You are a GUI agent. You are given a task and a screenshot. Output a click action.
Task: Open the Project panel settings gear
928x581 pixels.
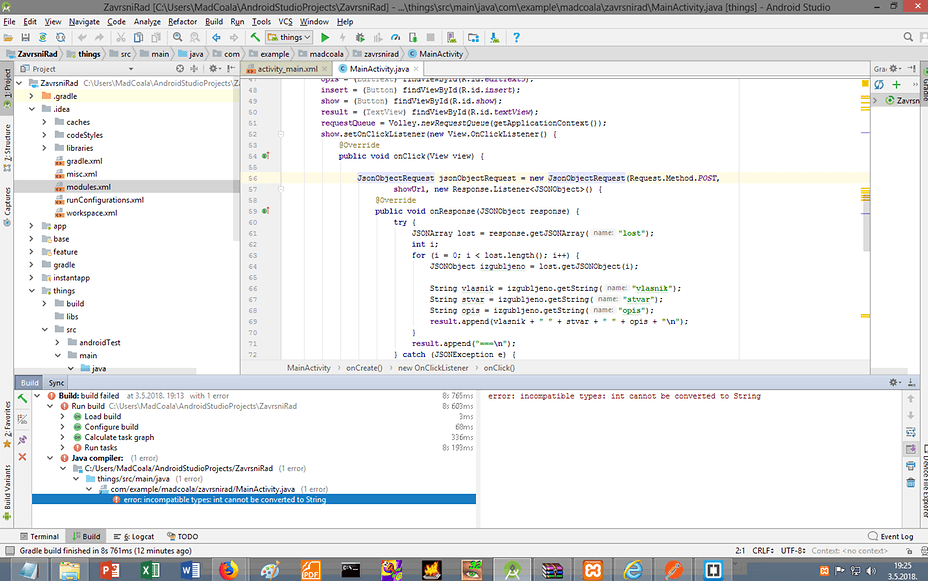pyautogui.click(x=214, y=69)
